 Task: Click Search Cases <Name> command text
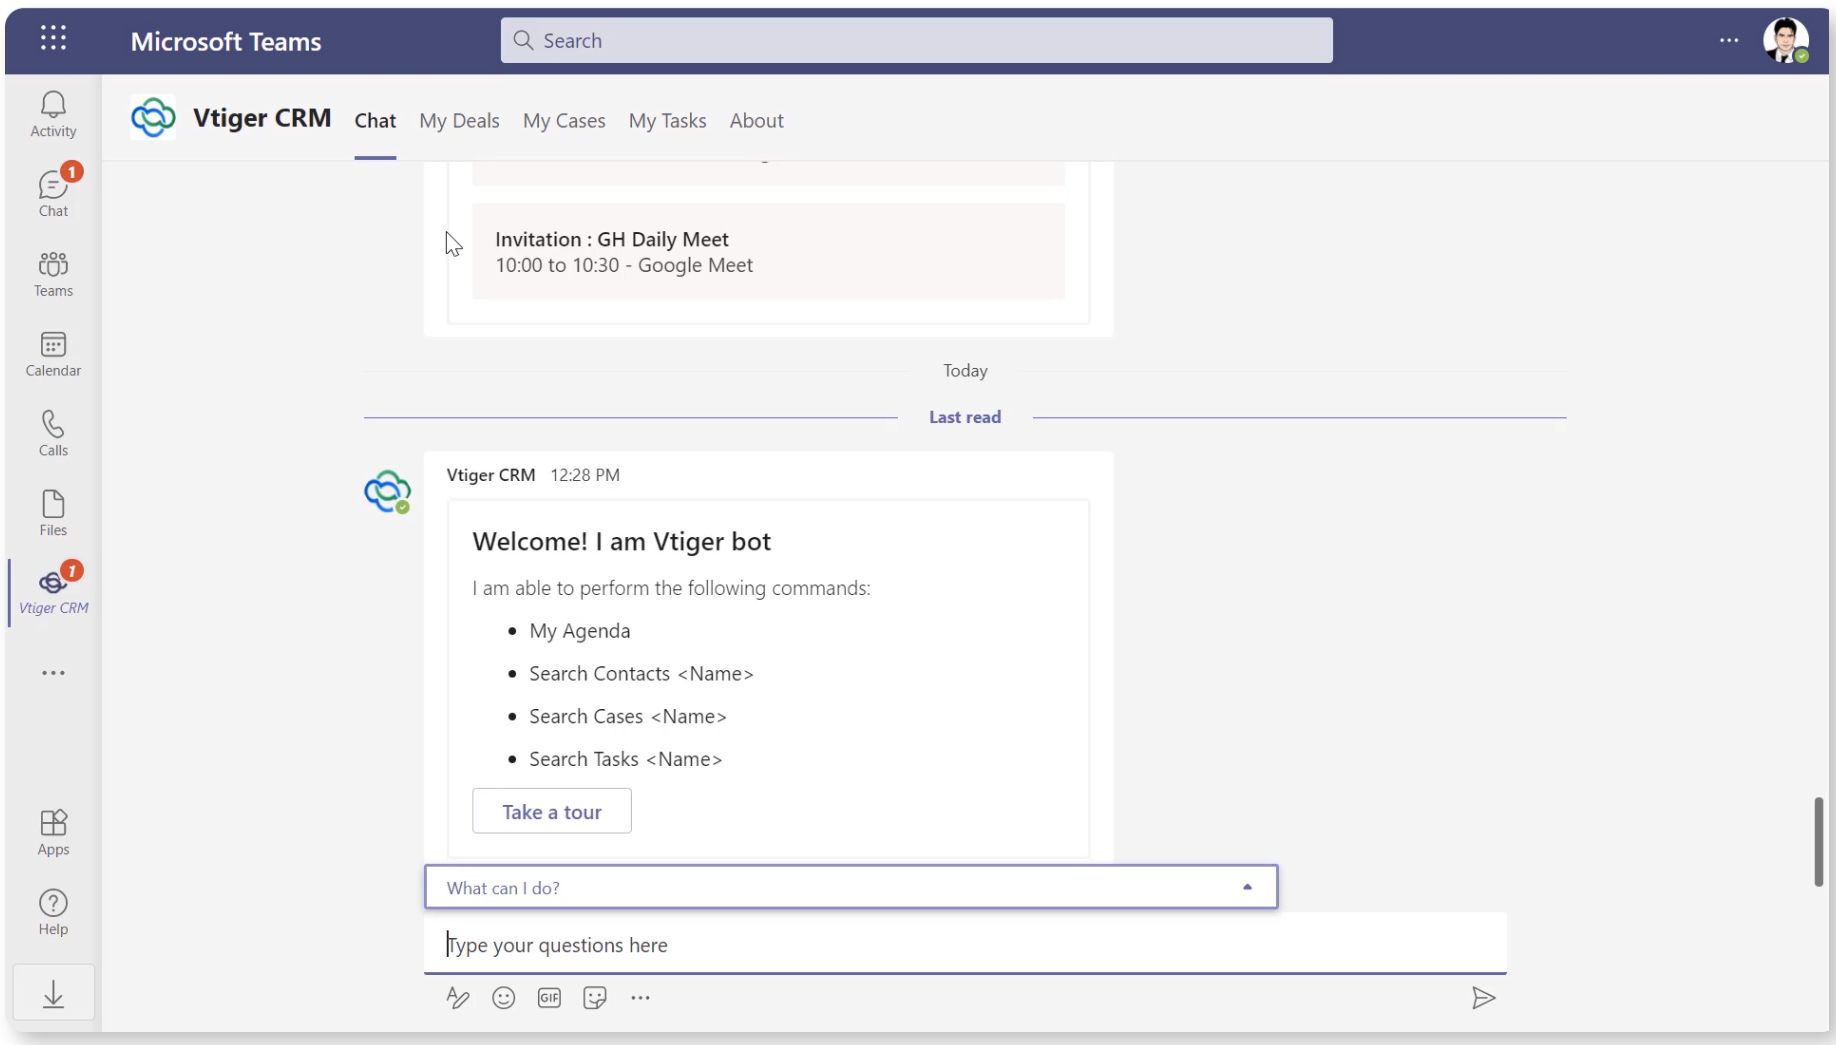[x=628, y=717]
